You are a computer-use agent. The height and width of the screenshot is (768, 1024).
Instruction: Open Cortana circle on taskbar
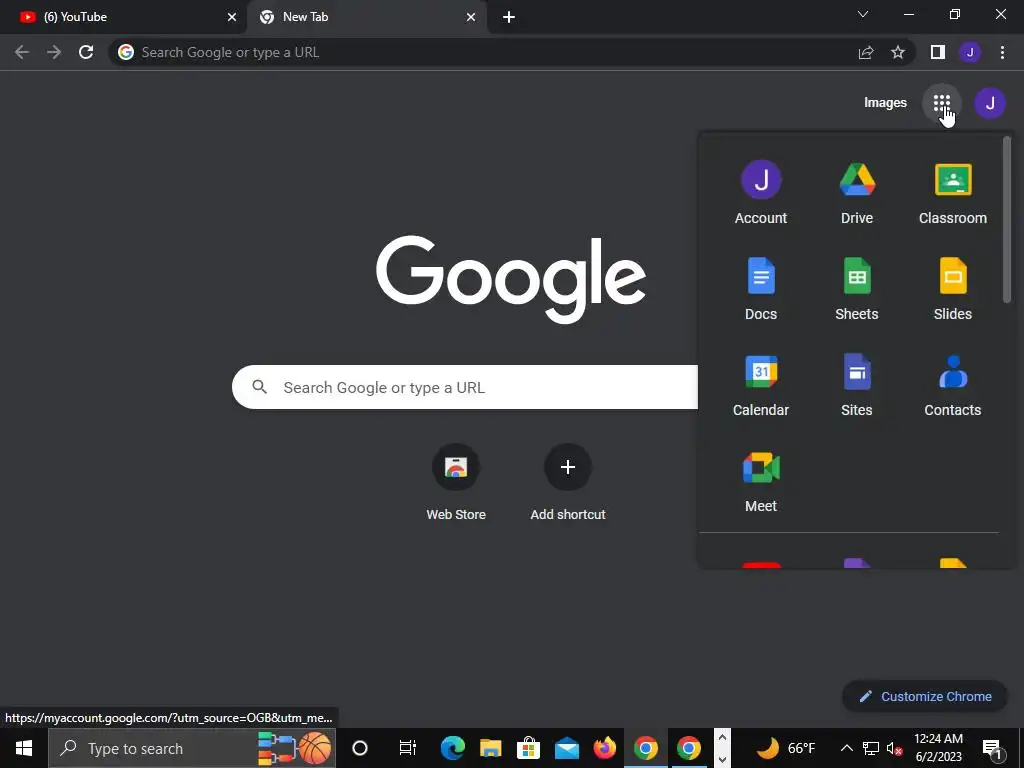tap(360, 748)
